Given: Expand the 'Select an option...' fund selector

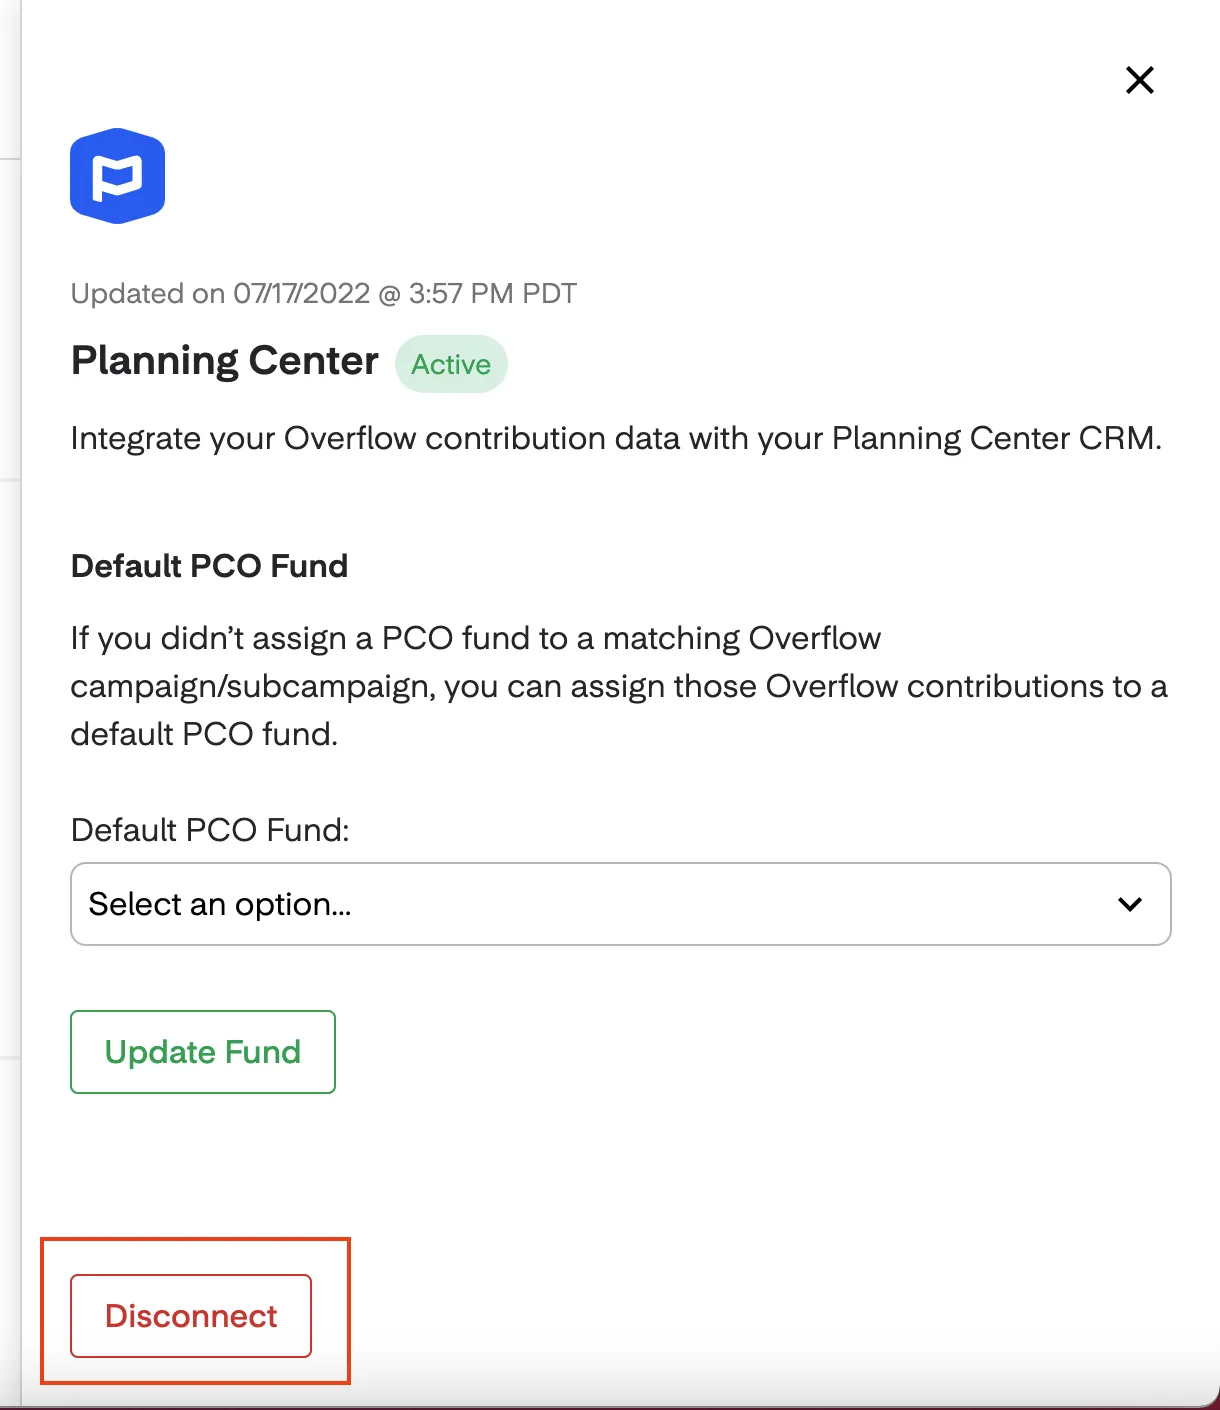Looking at the screenshot, I should (620, 904).
